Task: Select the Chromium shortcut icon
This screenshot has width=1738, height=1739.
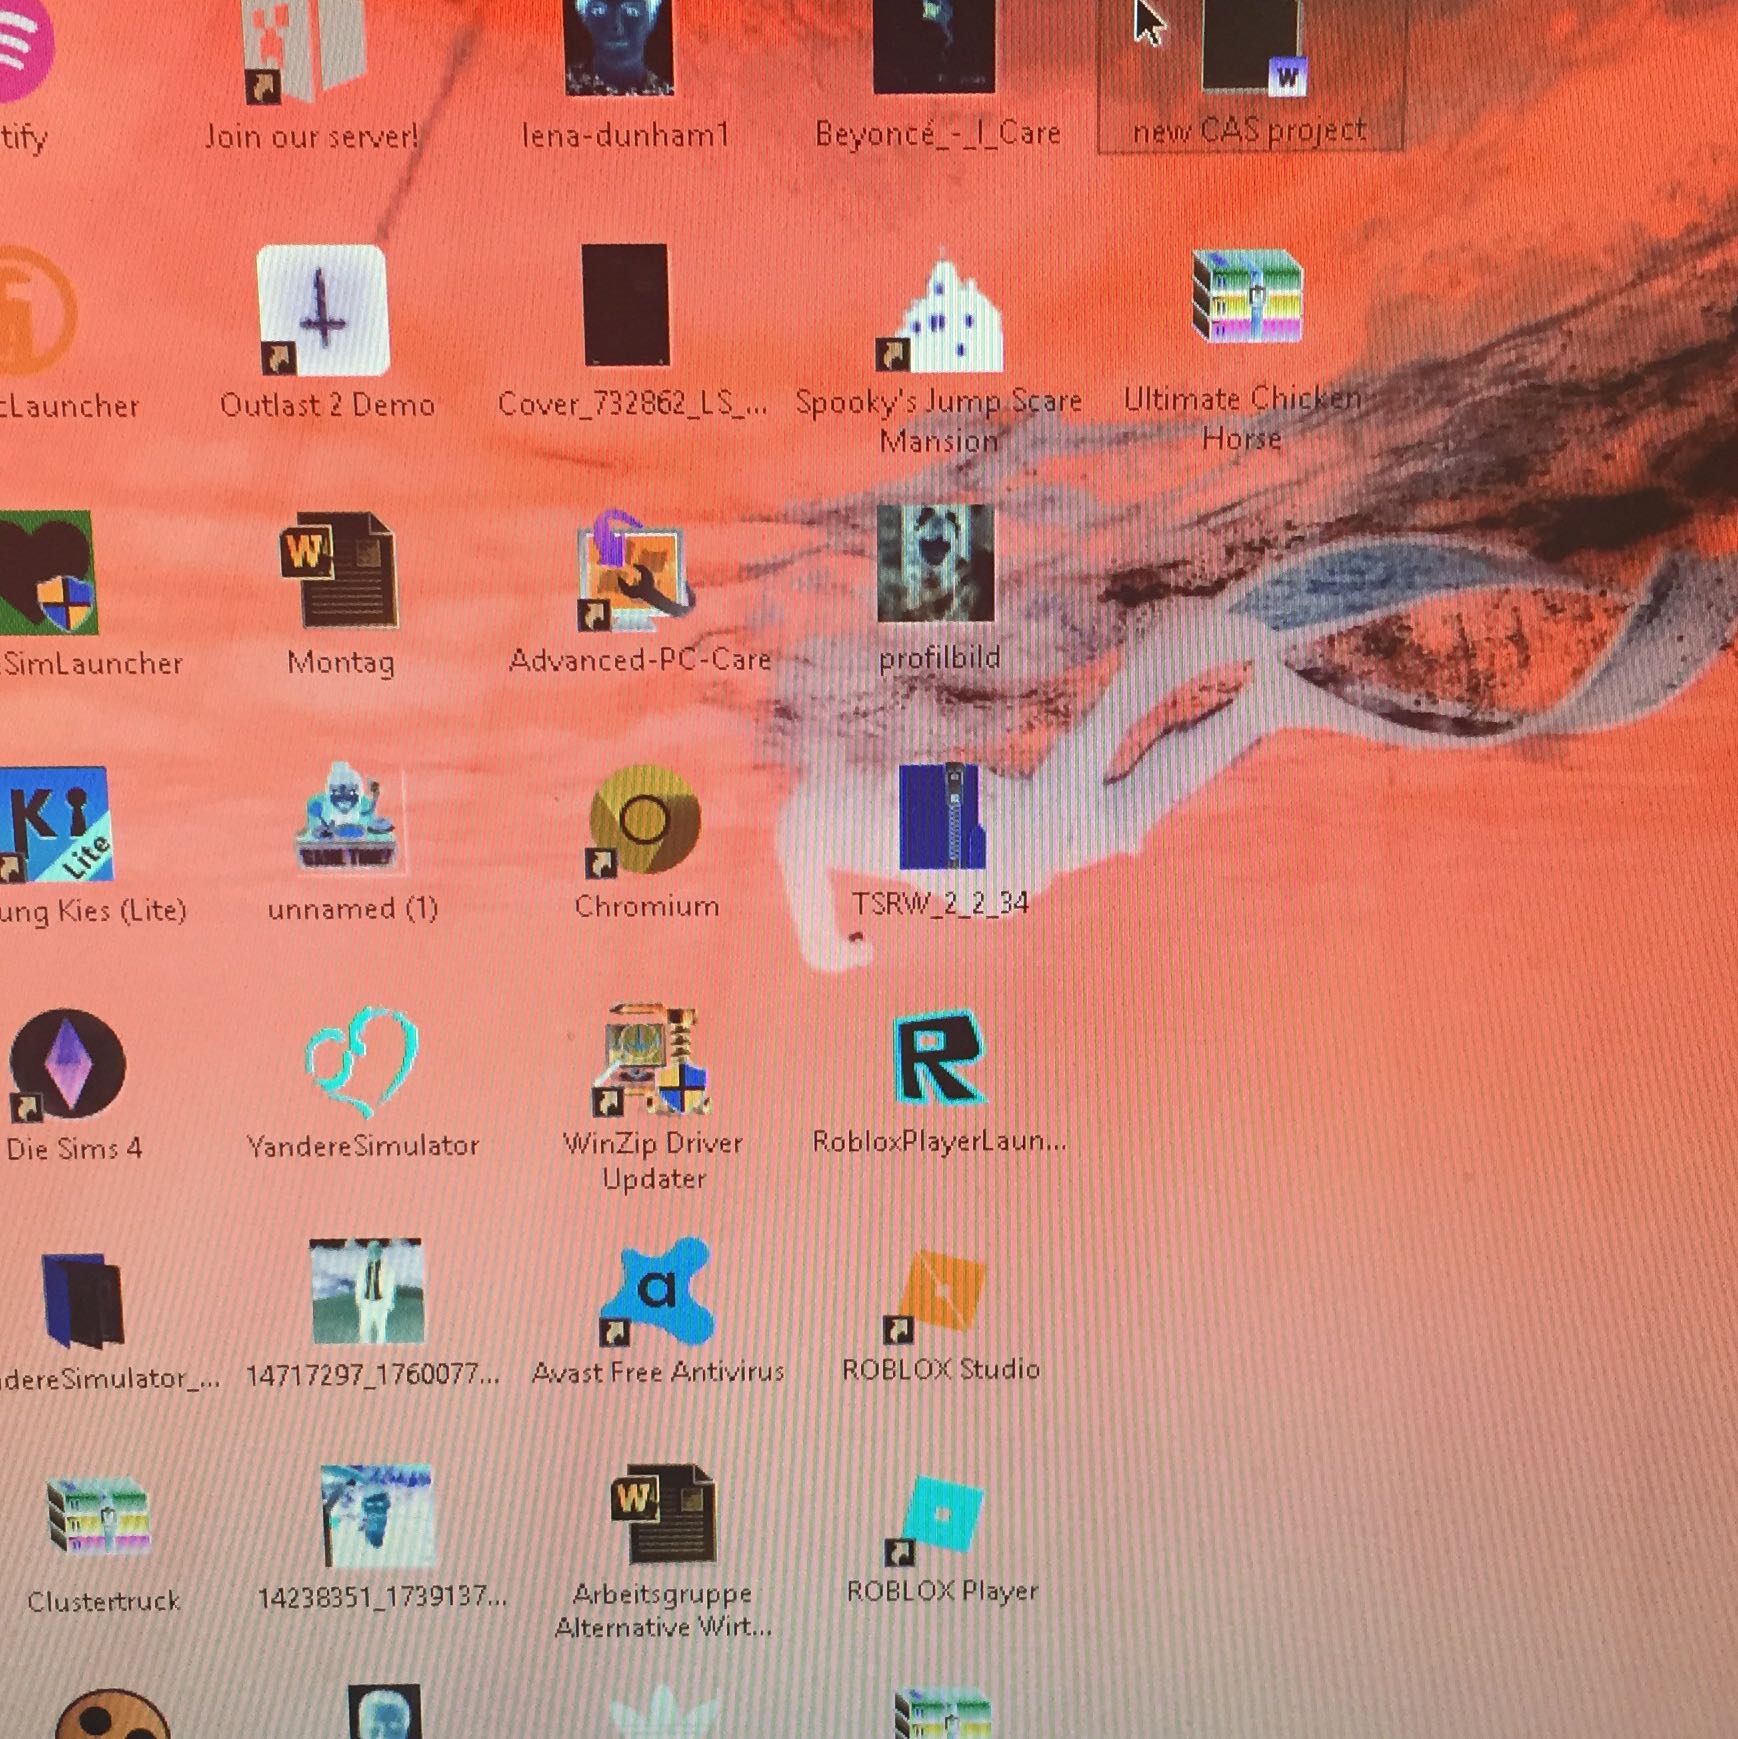Action: (644, 822)
